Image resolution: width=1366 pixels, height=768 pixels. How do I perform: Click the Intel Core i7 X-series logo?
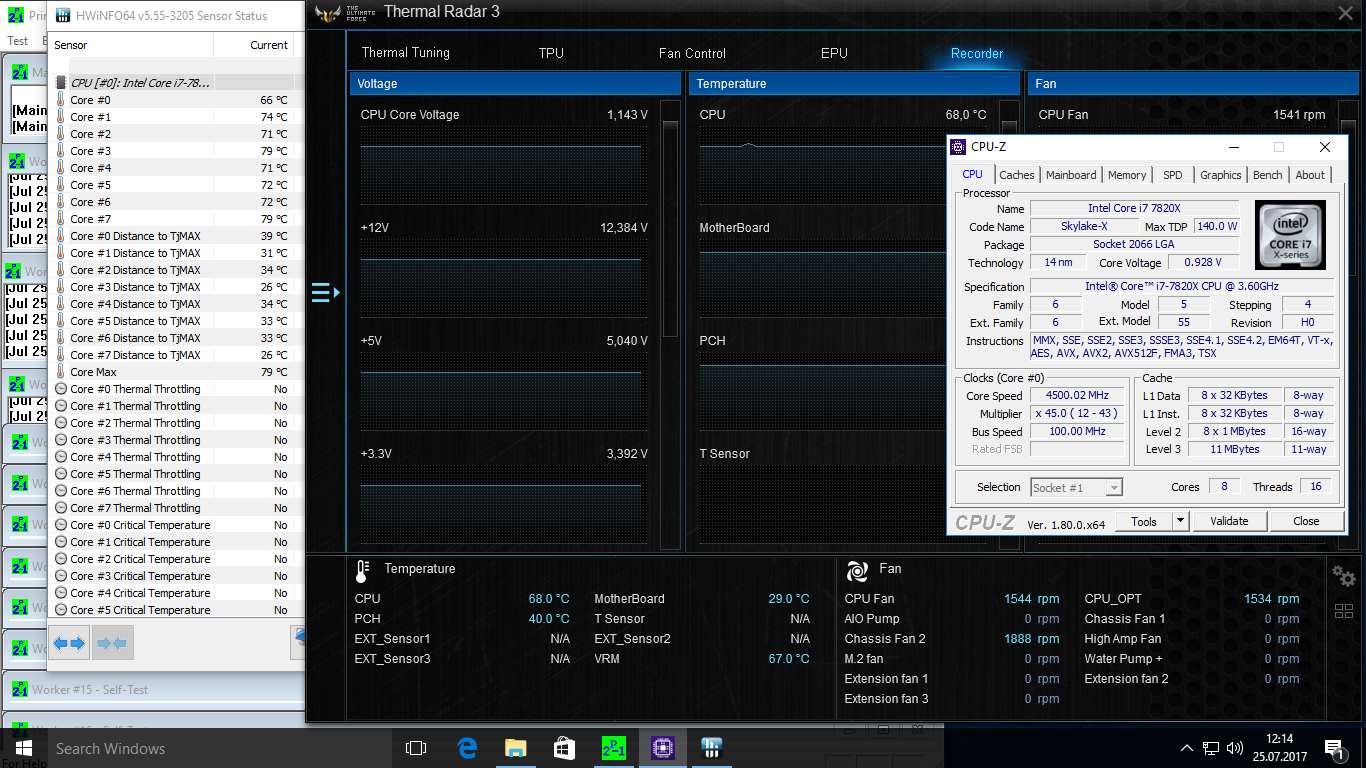click(1290, 234)
